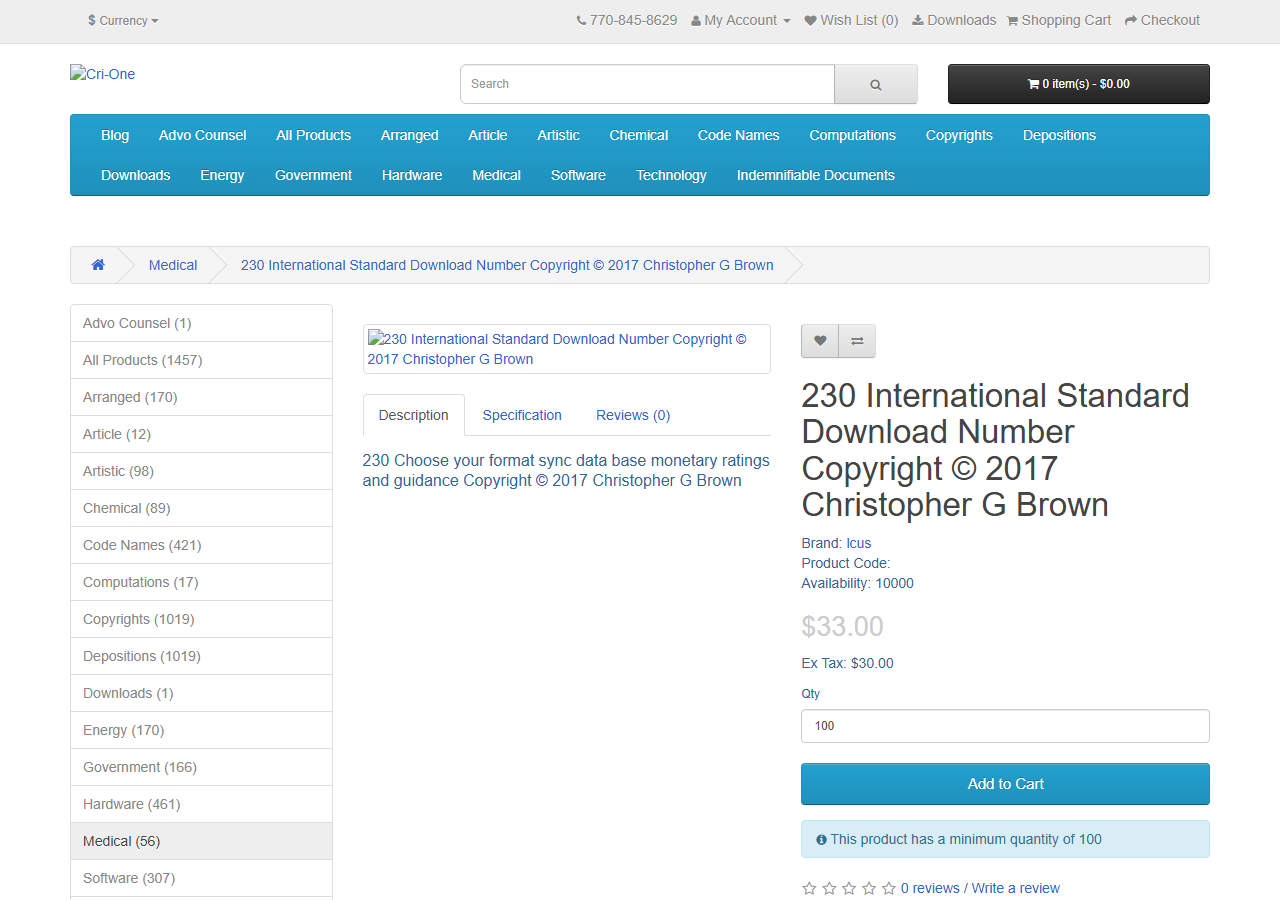The image size is (1280, 900).
Task: Open Code Names in navigation menu
Action: [739, 135]
